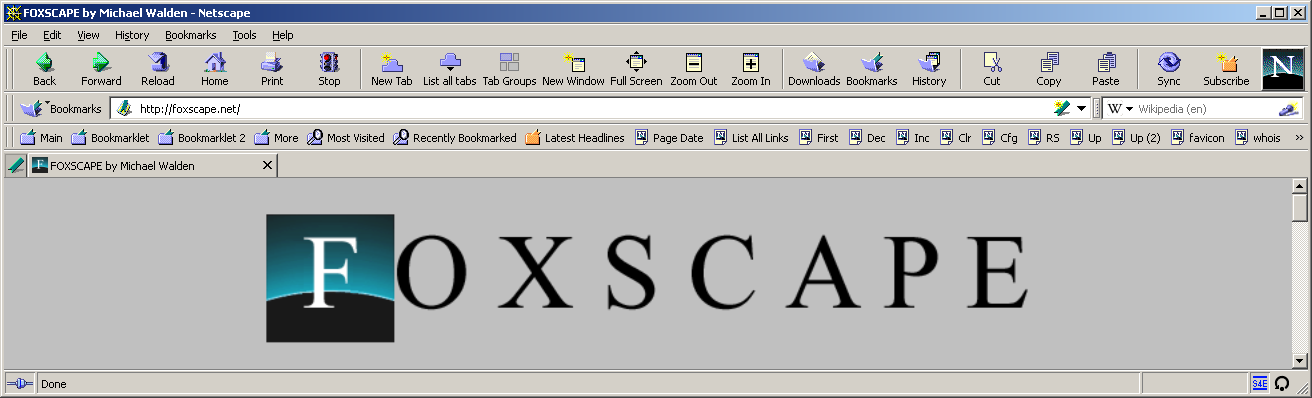
Task: Open the Bookmarks menu in menu bar
Action: tap(190, 35)
